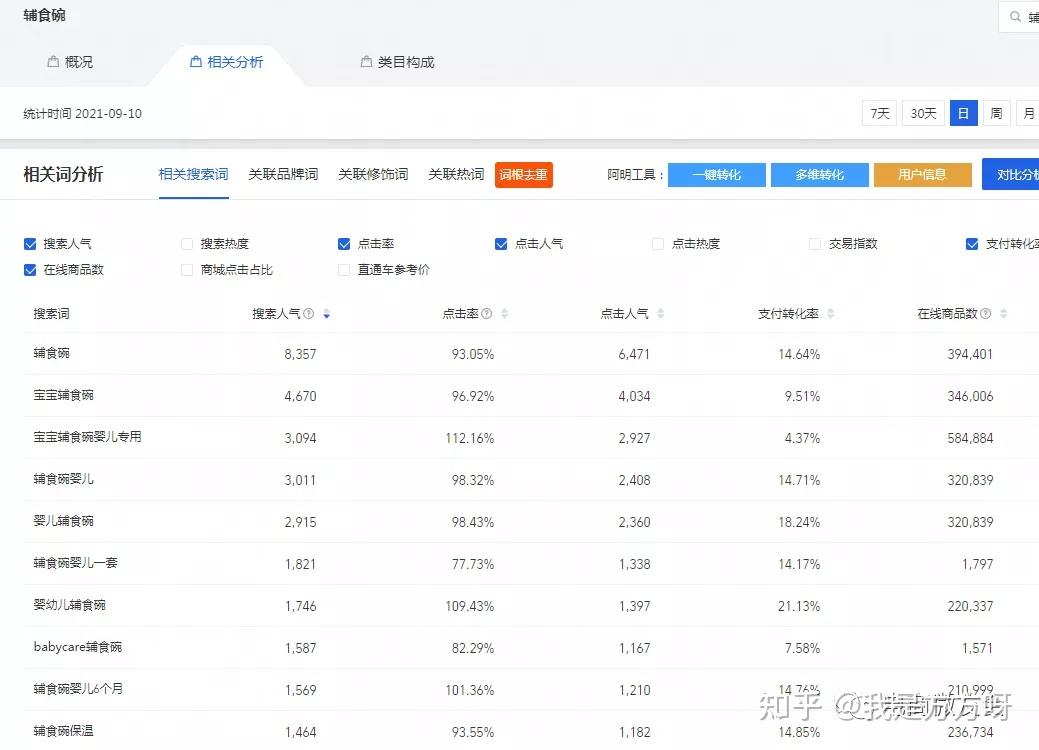The image size is (1039, 750).
Task: Click inside the search input field
Action: tap(1019, 17)
